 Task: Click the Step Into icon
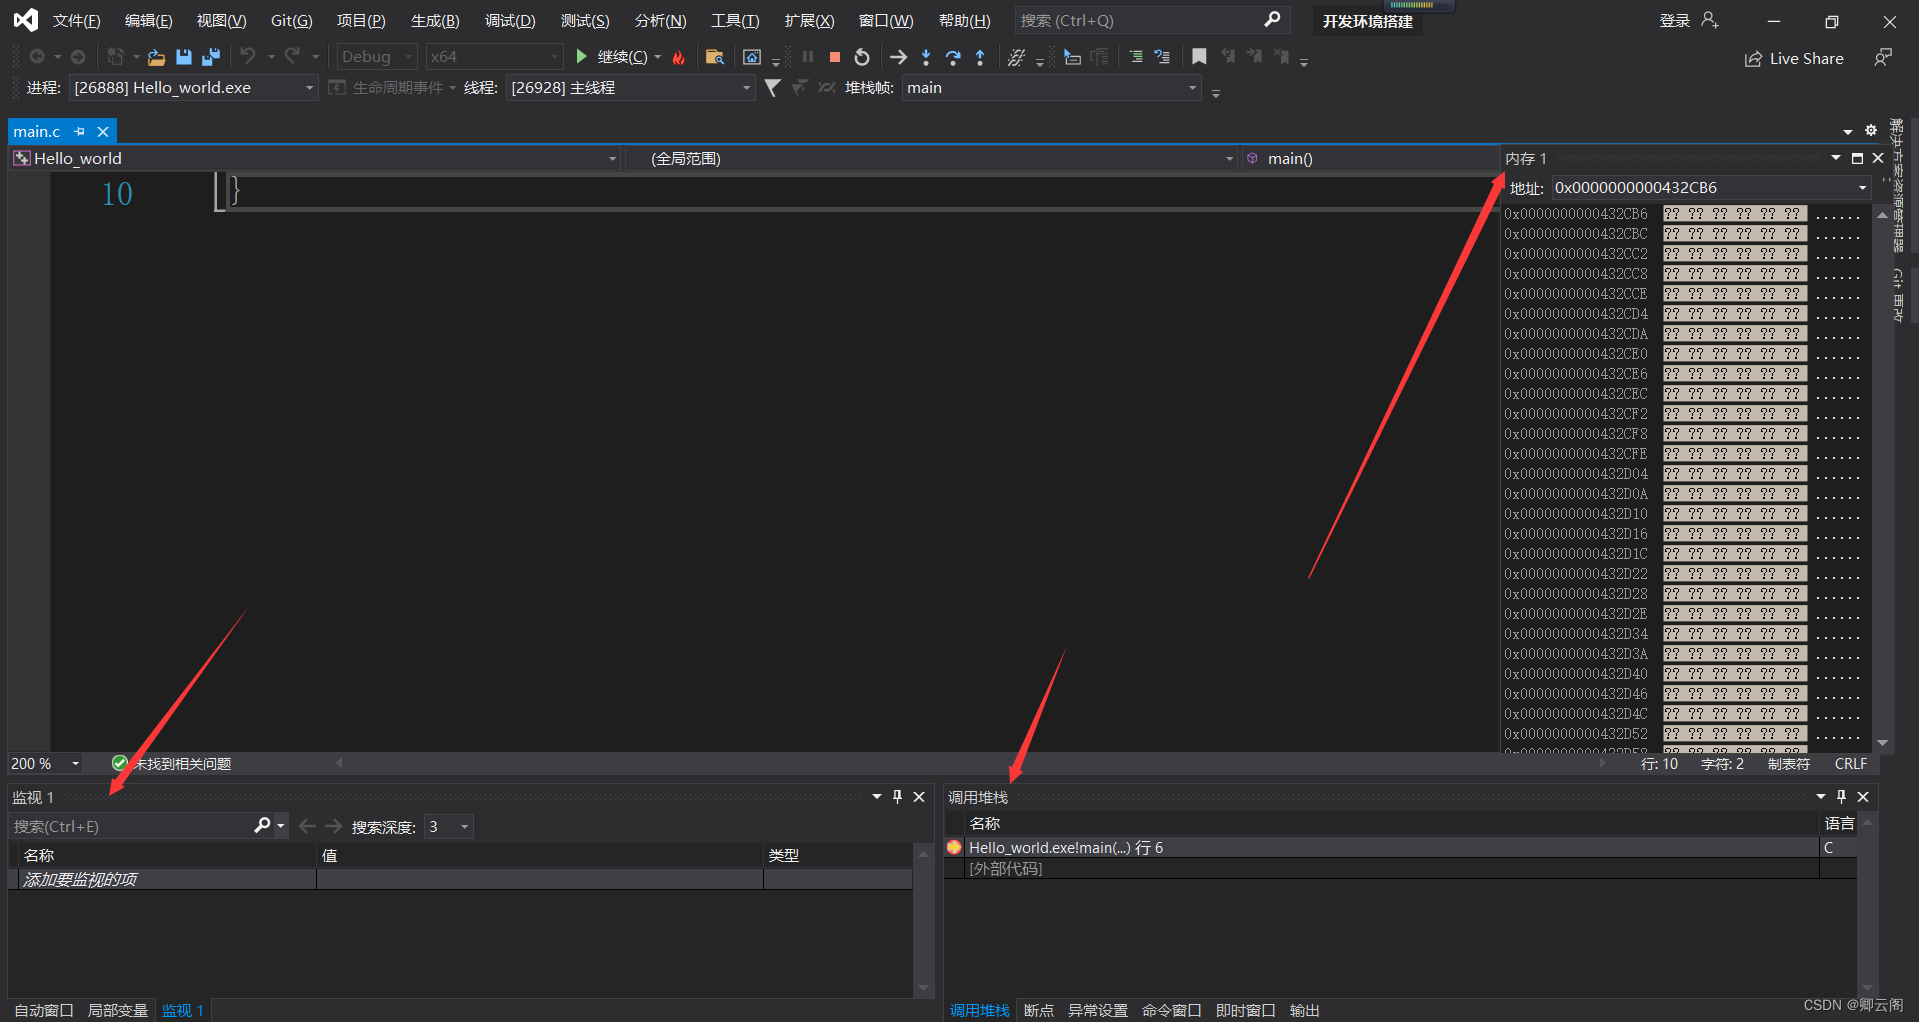click(926, 57)
